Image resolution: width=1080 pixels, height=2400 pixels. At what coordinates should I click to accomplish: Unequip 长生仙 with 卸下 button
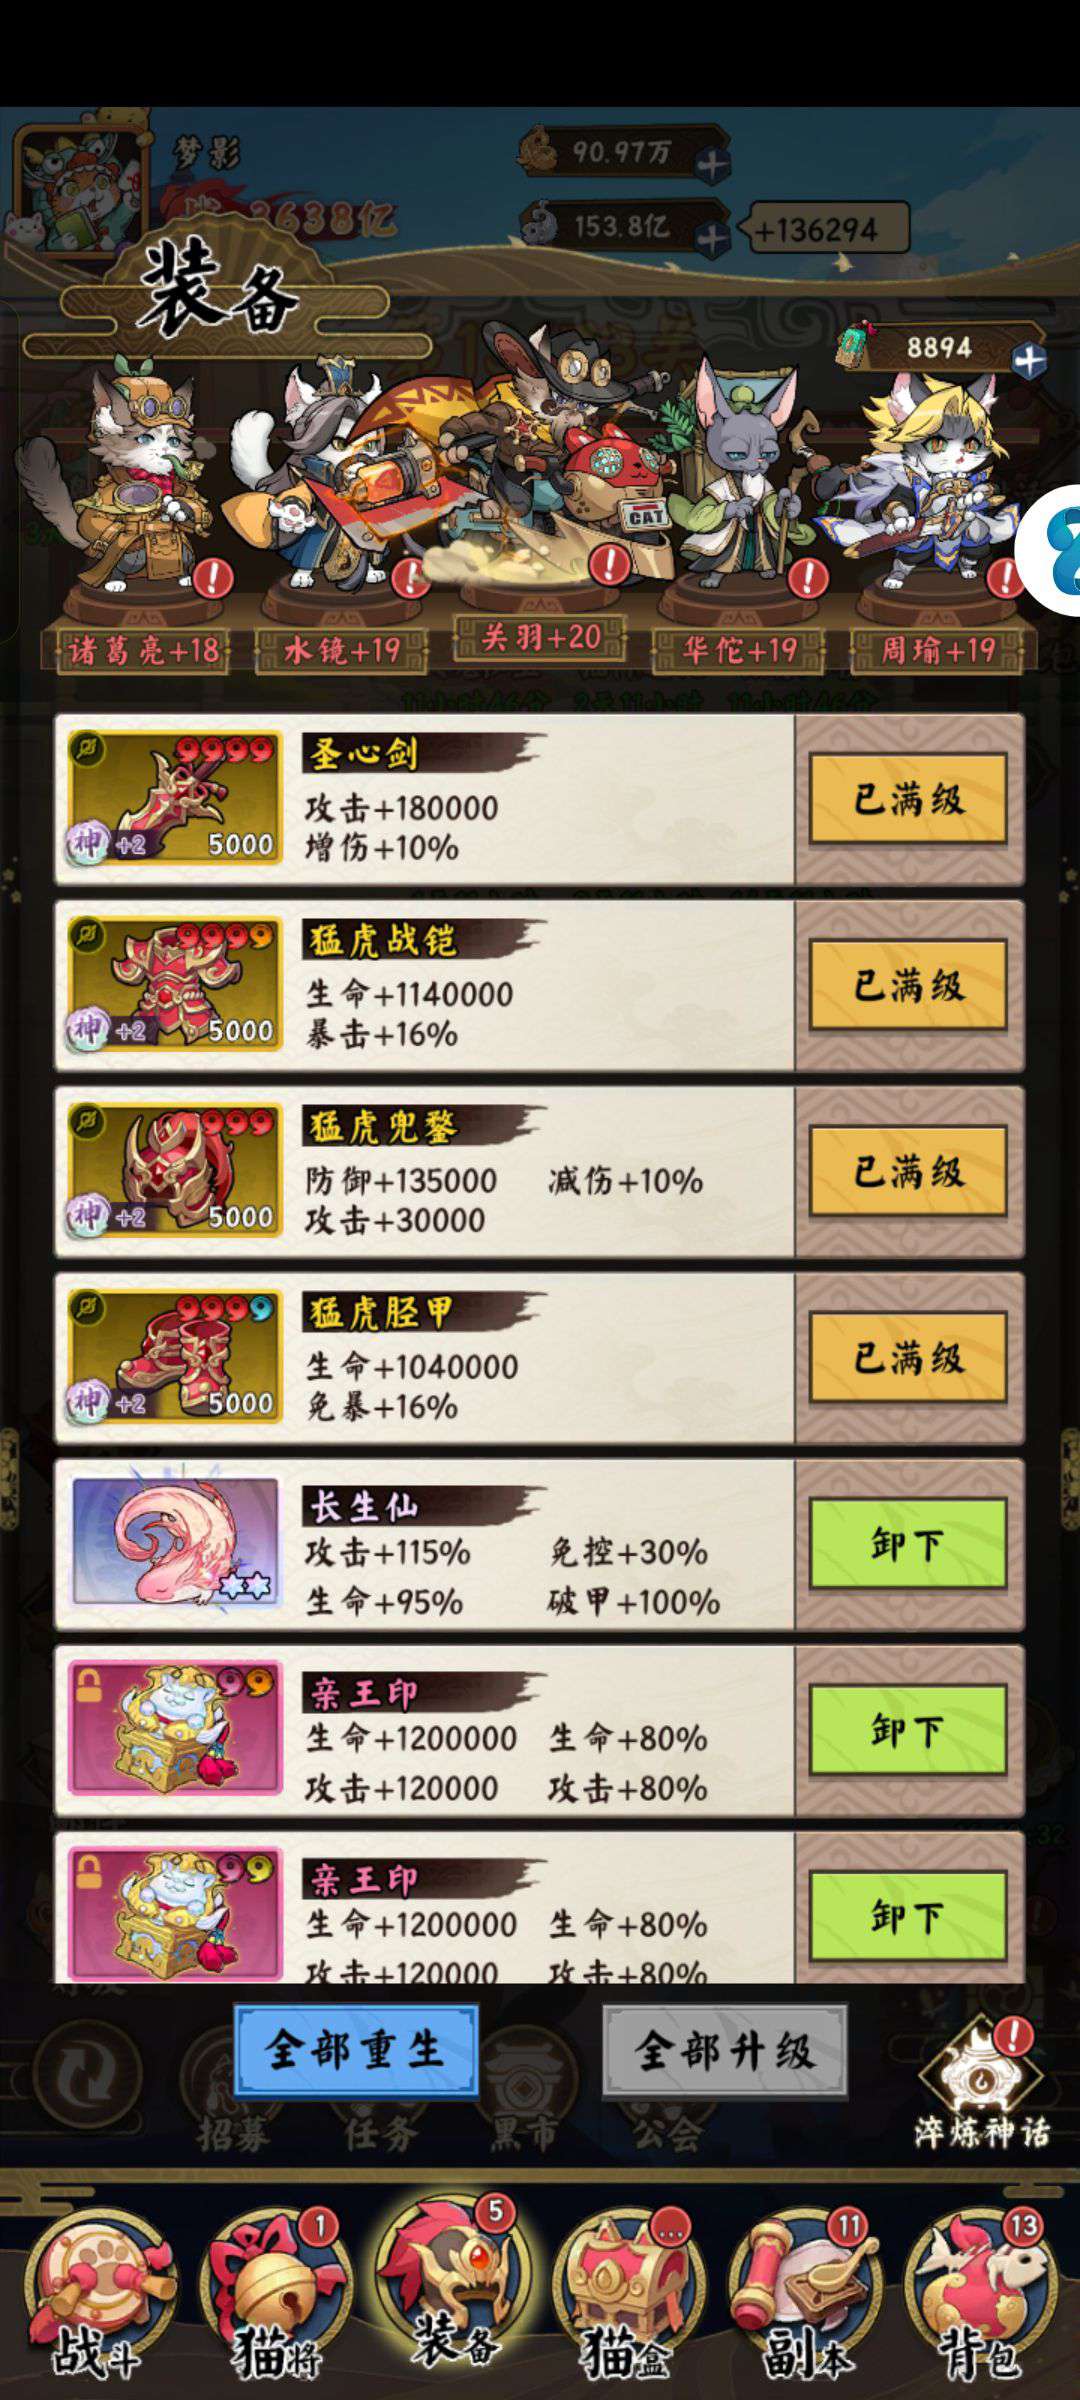tap(907, 1543)
